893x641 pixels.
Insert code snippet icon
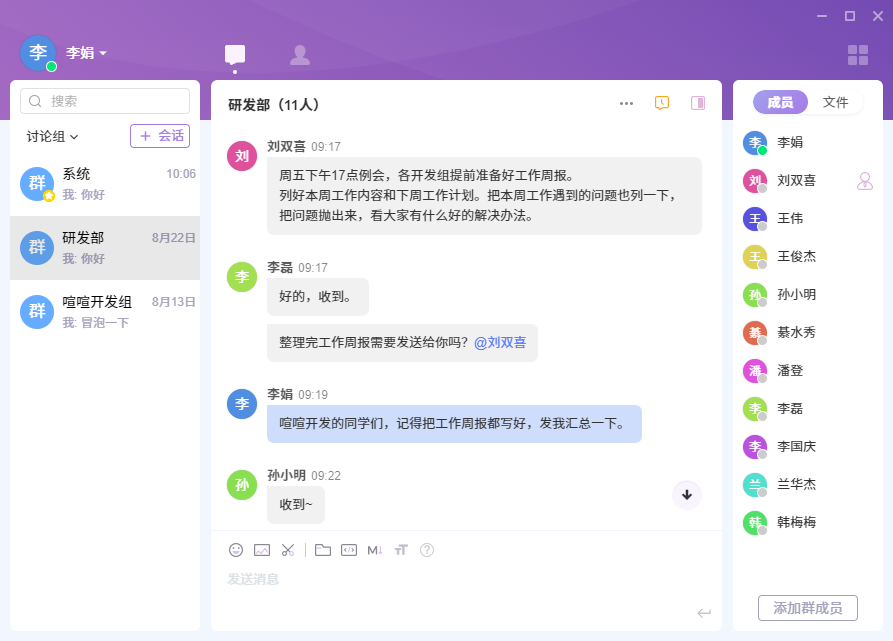pos(349,550)
